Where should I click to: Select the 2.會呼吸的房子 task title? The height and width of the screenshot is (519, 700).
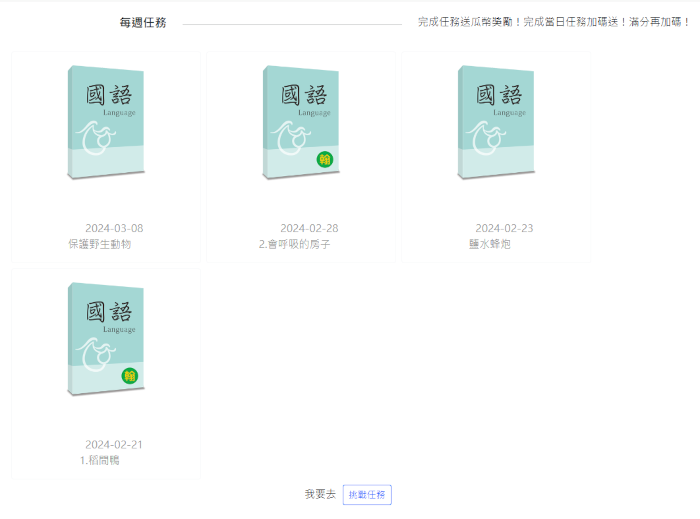[x=294, y=244]
